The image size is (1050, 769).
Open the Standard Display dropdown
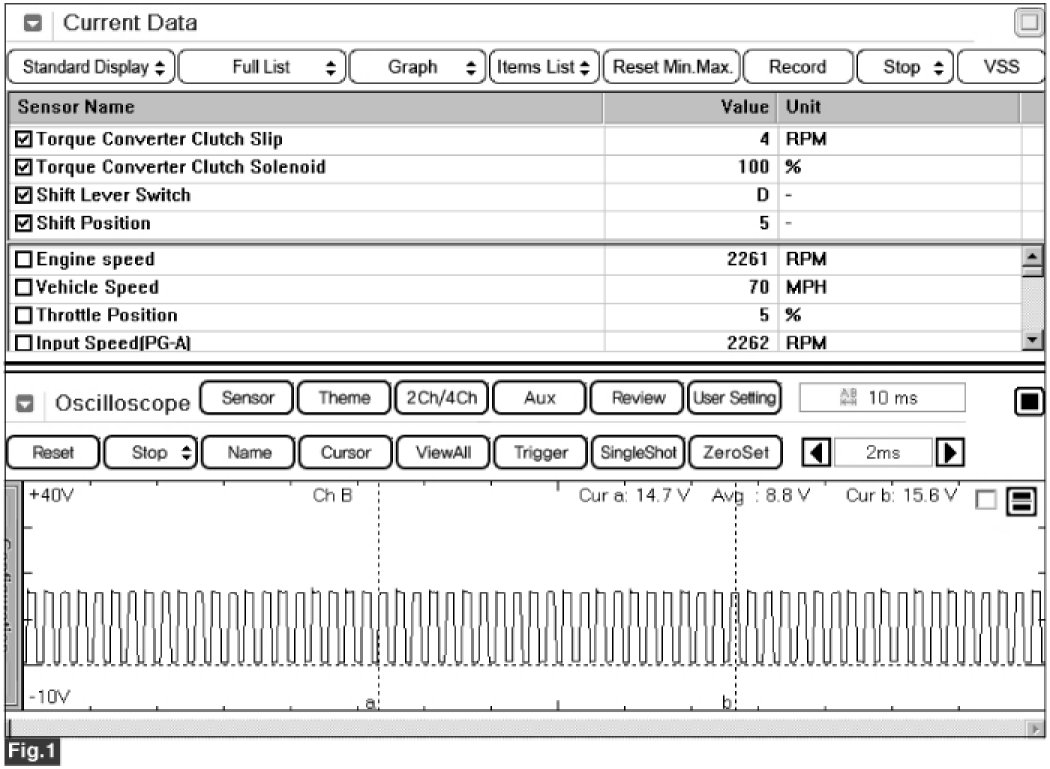click(92, 67)
